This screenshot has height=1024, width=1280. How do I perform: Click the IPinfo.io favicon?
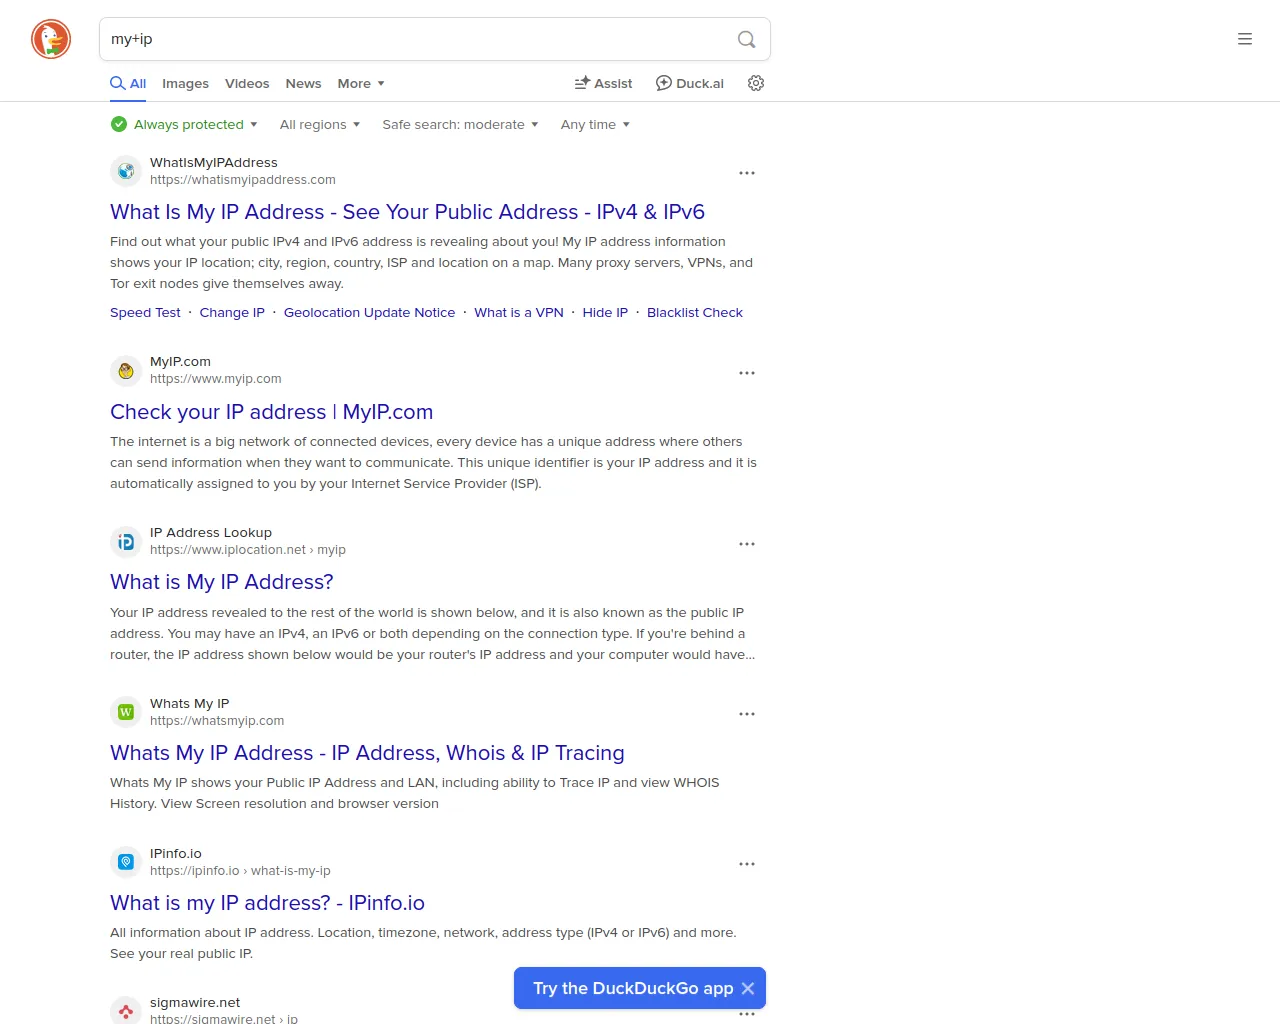coord(126,862)
